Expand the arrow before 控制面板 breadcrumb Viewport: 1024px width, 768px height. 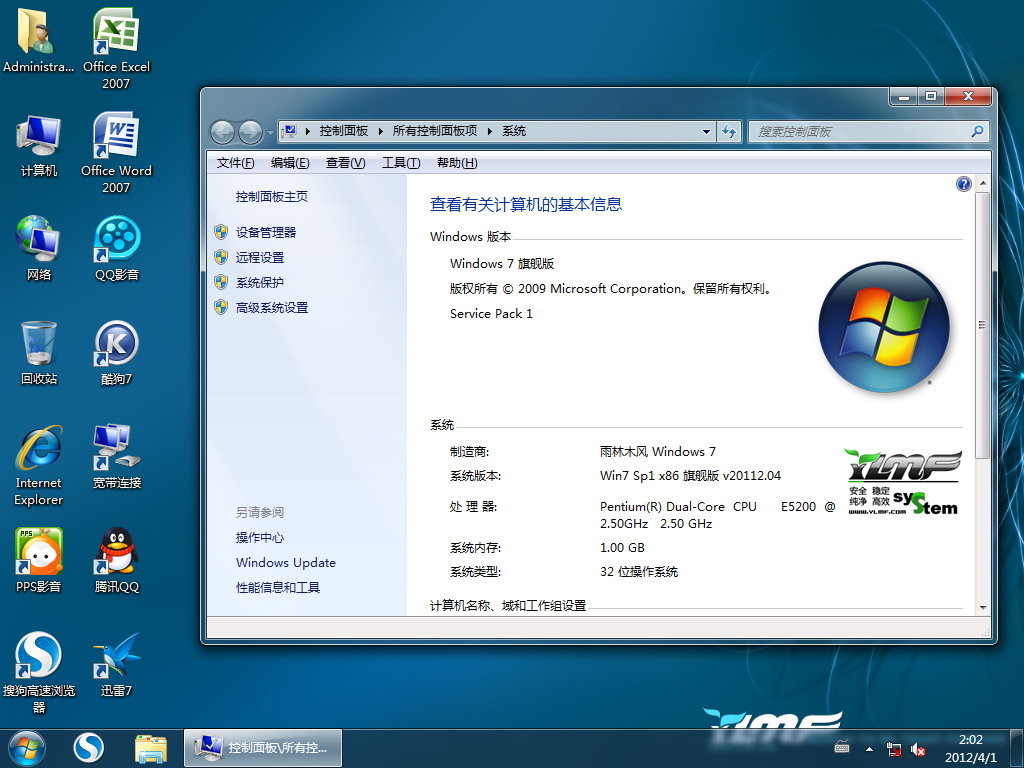[x=307, y=131]
